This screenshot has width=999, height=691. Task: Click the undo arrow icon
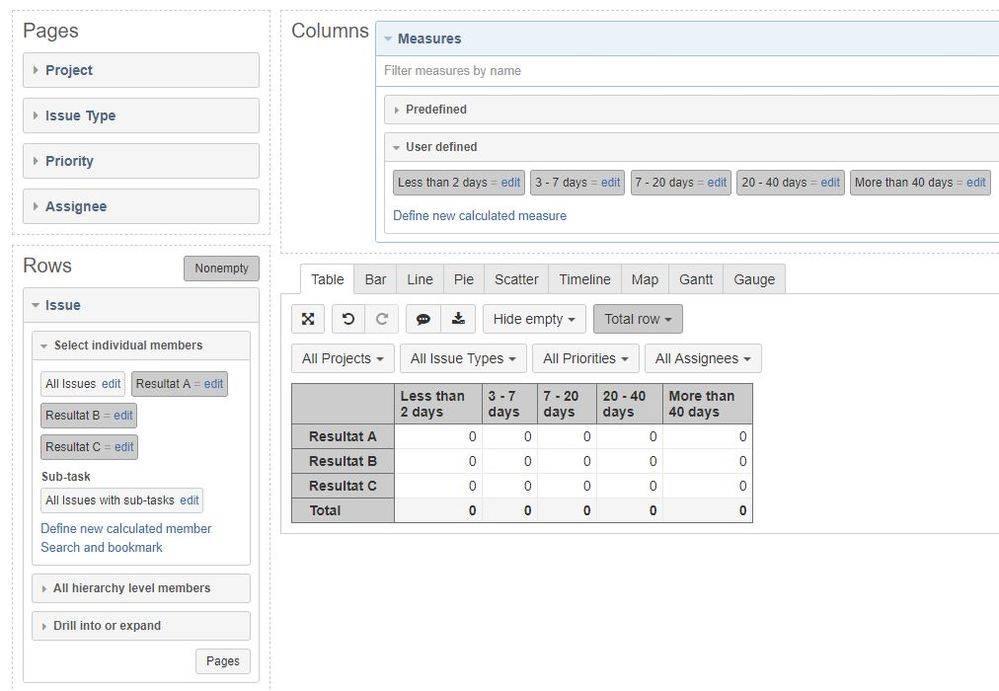pos(348,319)
